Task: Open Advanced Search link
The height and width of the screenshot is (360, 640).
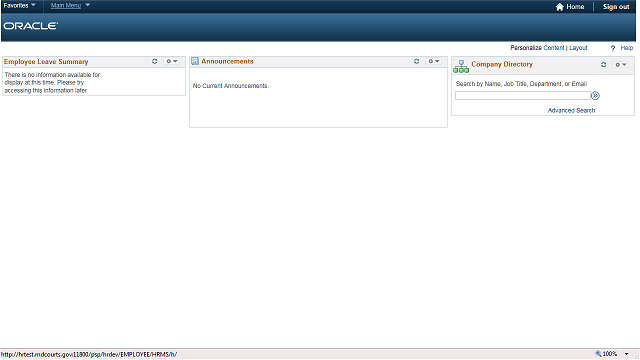Action: 571,110
